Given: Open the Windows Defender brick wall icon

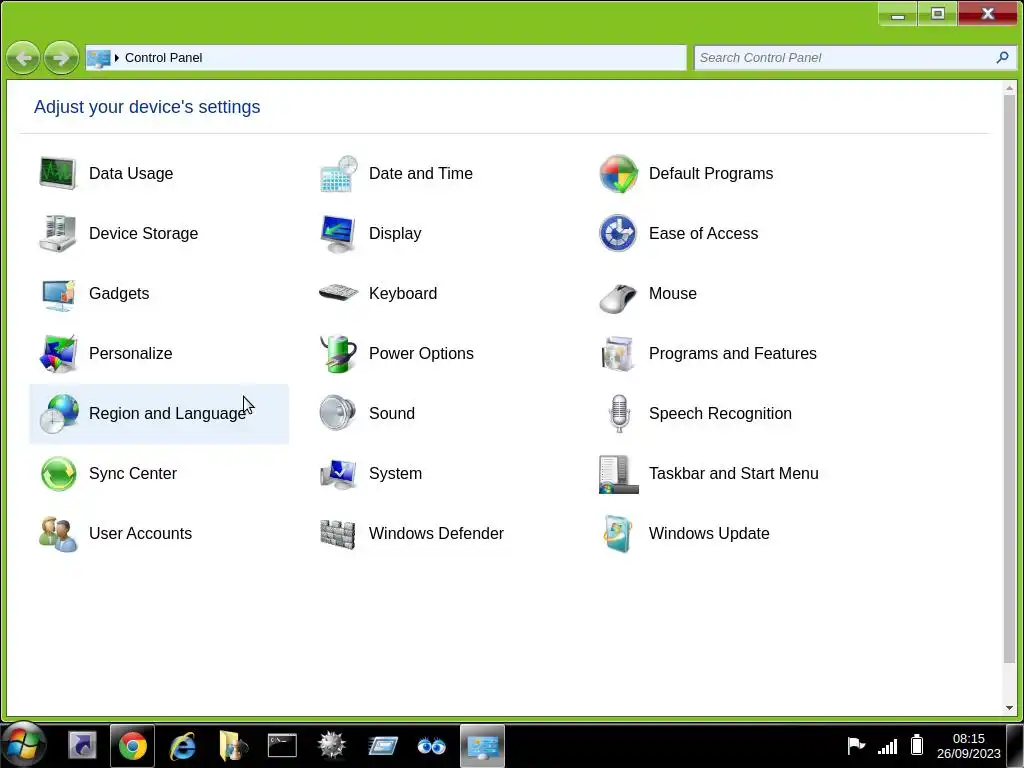Looking at the screenshot, I should coord(338,534).
